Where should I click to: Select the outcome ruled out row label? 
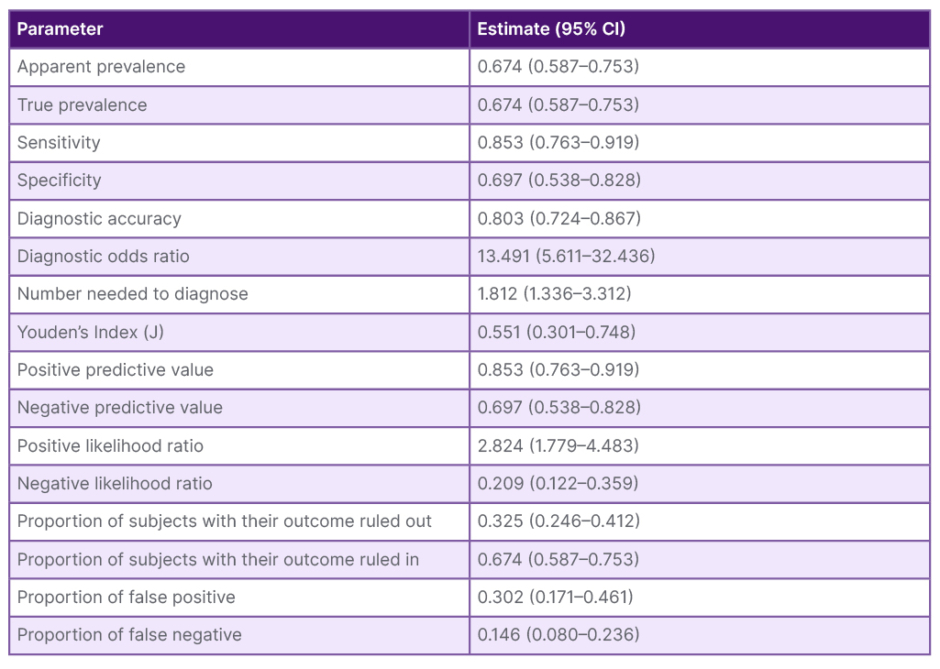click(224, 521)
